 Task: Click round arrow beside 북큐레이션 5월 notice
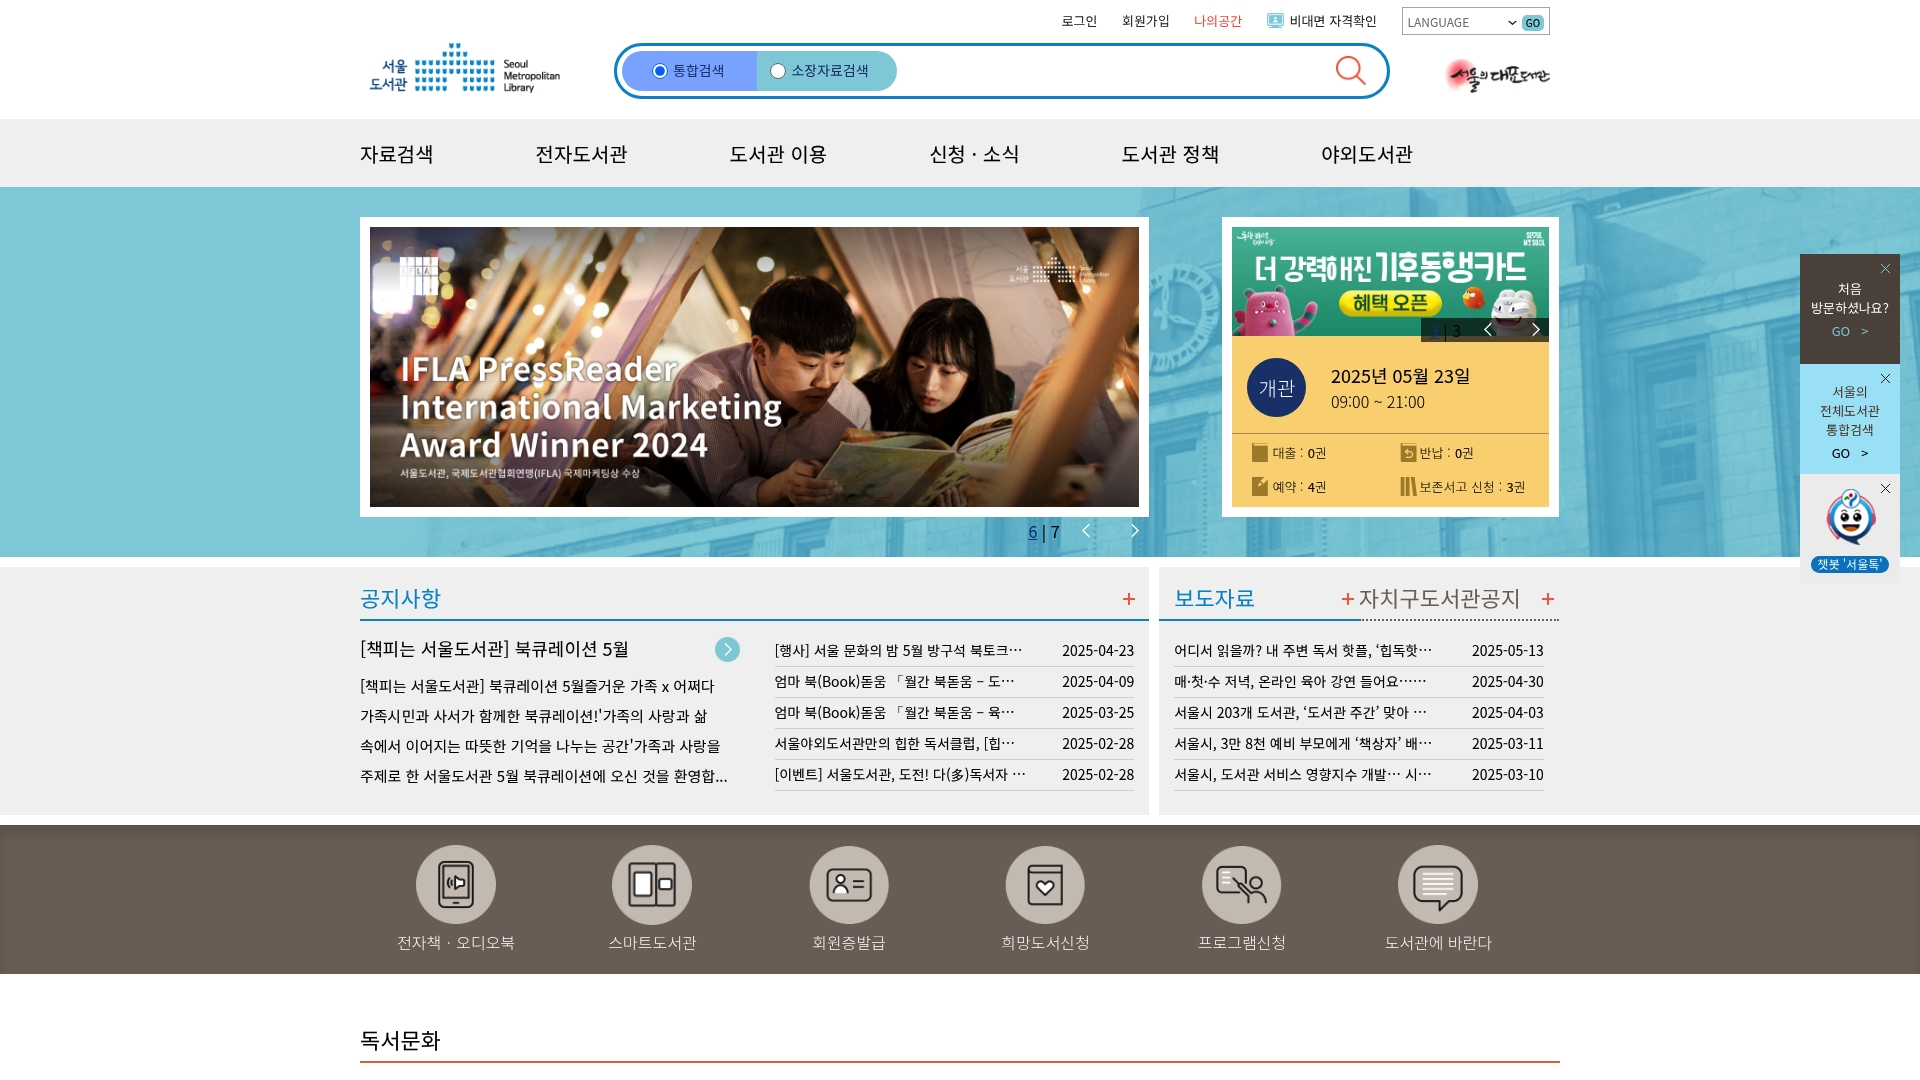pos(727,650)
